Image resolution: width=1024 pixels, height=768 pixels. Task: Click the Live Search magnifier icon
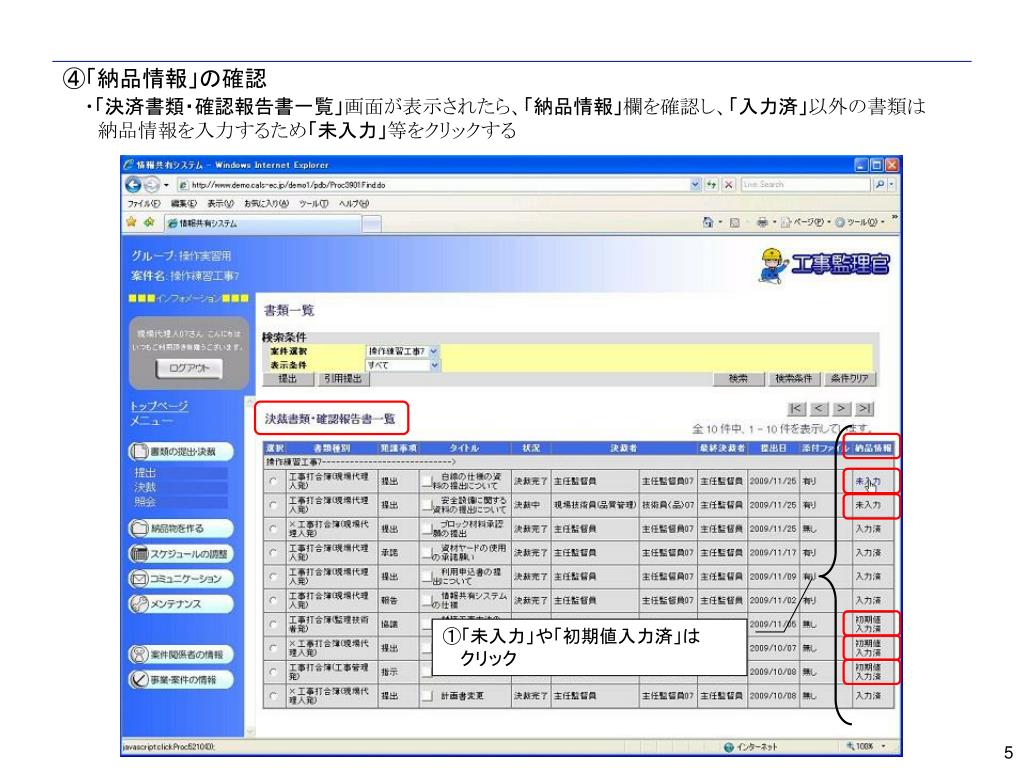point(880,185)
